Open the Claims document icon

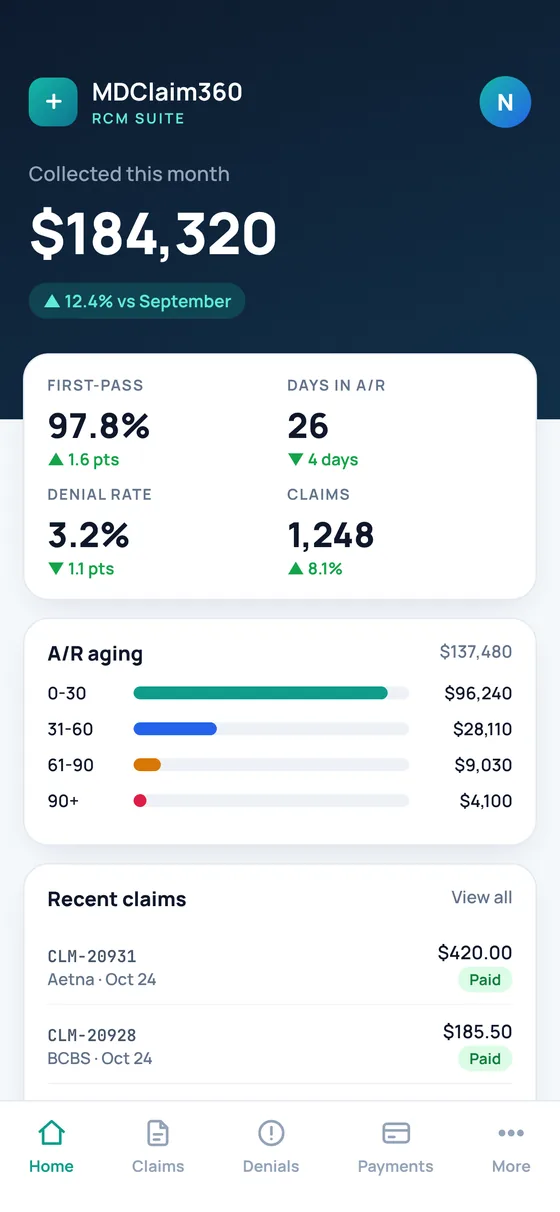coord(158,1133)
